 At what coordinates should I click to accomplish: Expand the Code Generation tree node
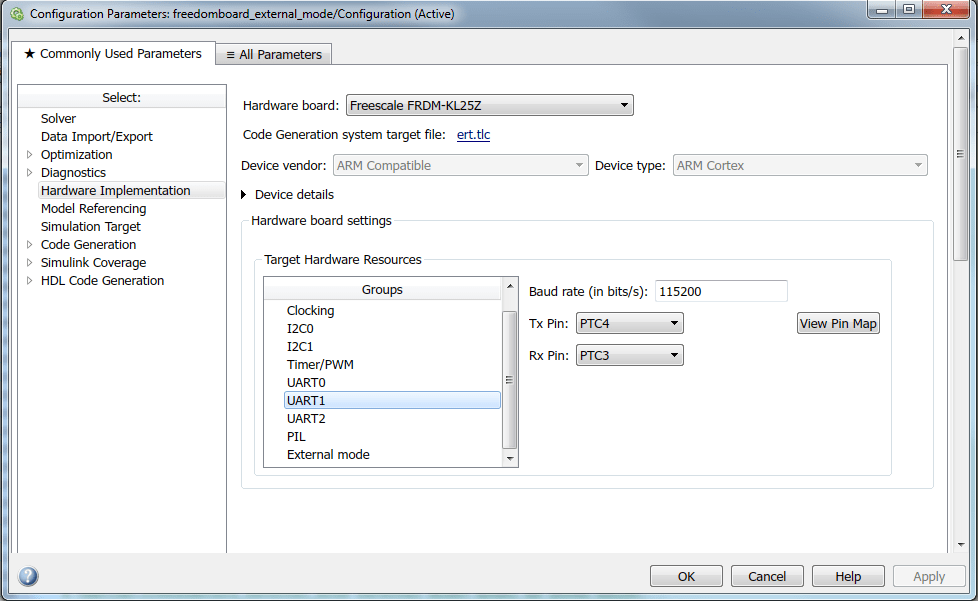click(29, 245)
